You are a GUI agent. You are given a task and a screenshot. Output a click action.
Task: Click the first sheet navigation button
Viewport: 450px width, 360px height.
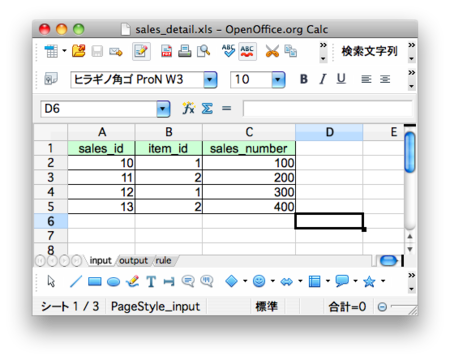click(40, 261)
